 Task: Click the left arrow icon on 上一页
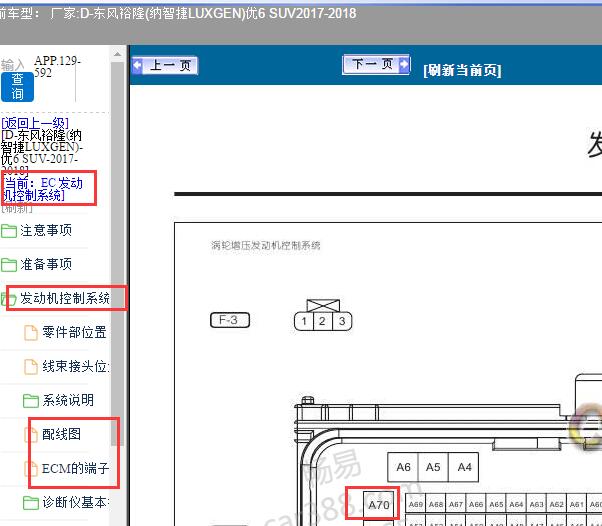coord(137,65)
